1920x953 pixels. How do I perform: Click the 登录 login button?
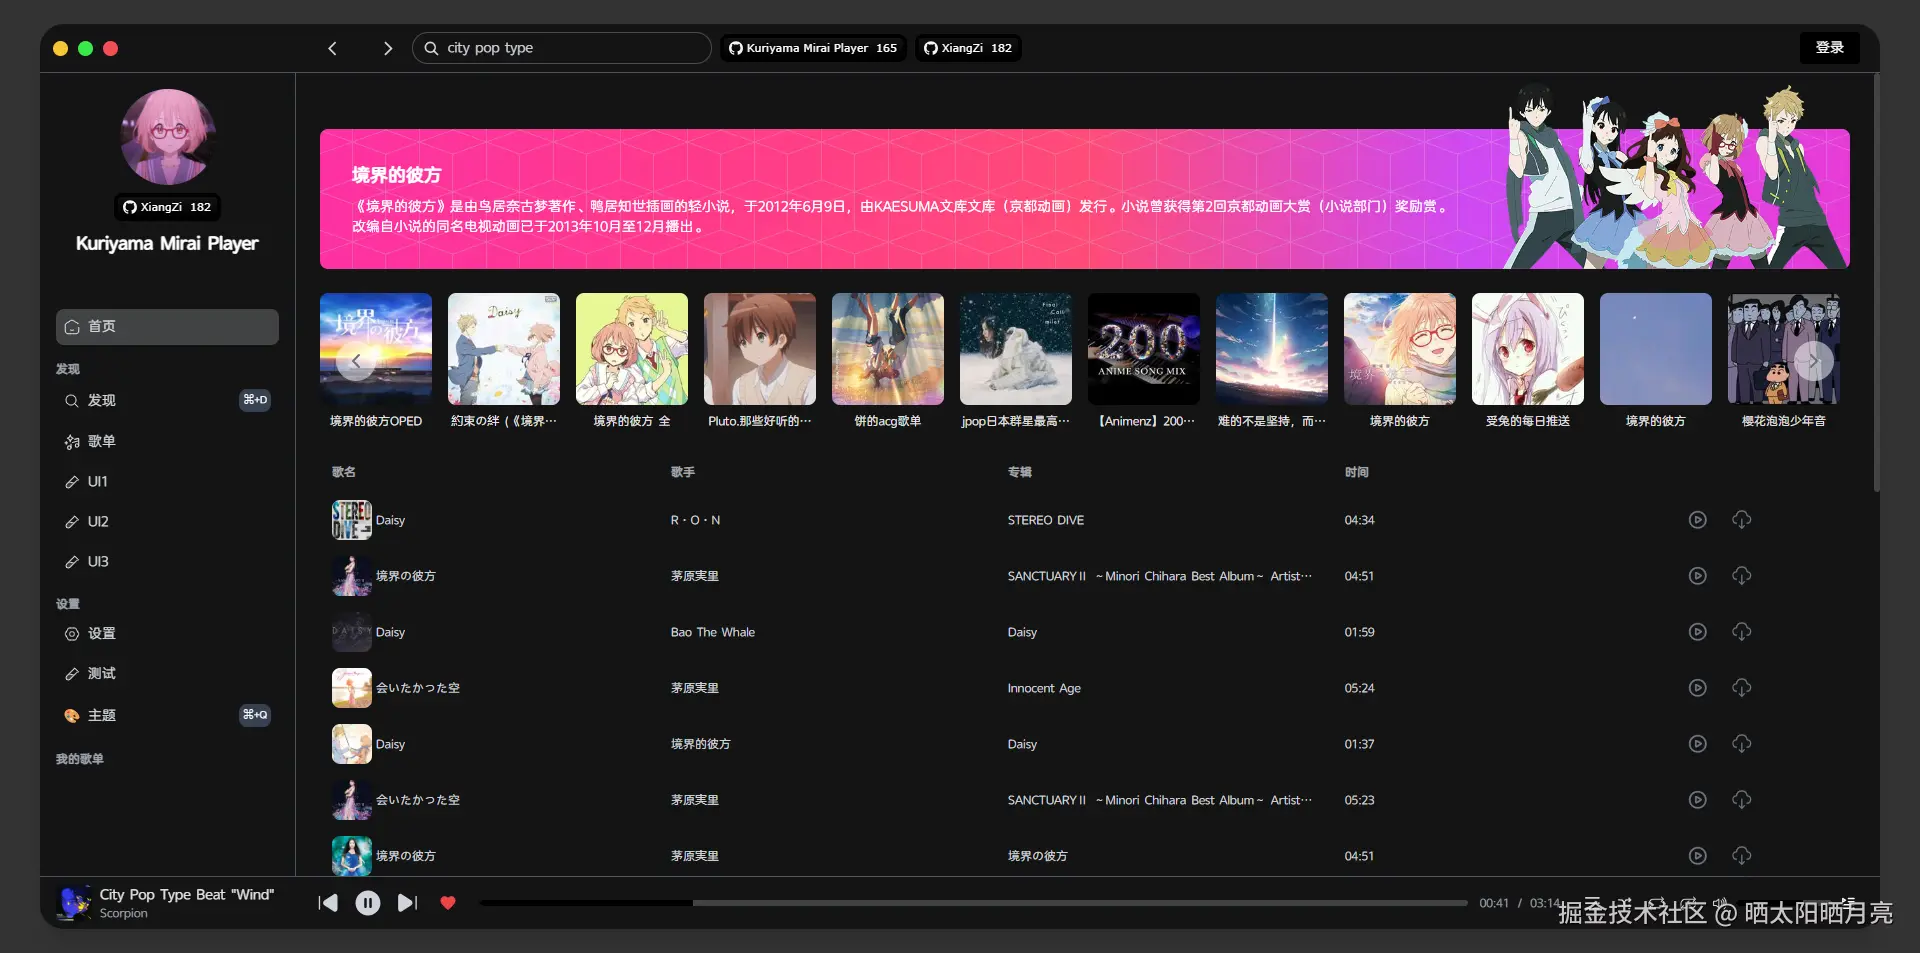pyautogui.click(x=1830, y=48)
